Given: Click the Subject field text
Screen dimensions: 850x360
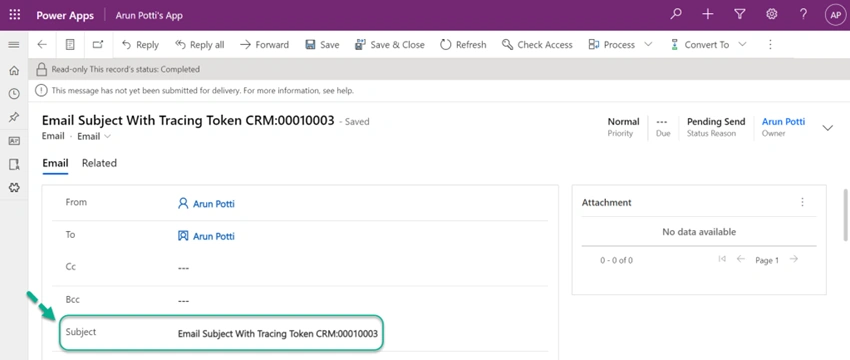Looking at the screenshot, I should coord(278,334).
